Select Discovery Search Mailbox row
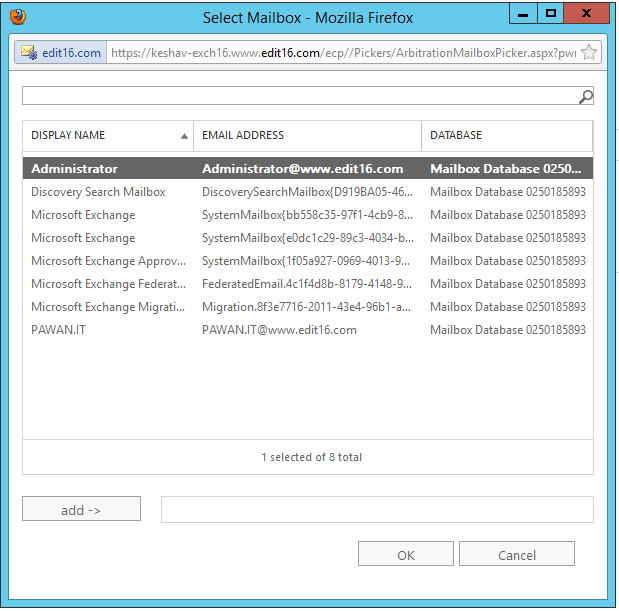The image size is (619, 611). (308, 192)
